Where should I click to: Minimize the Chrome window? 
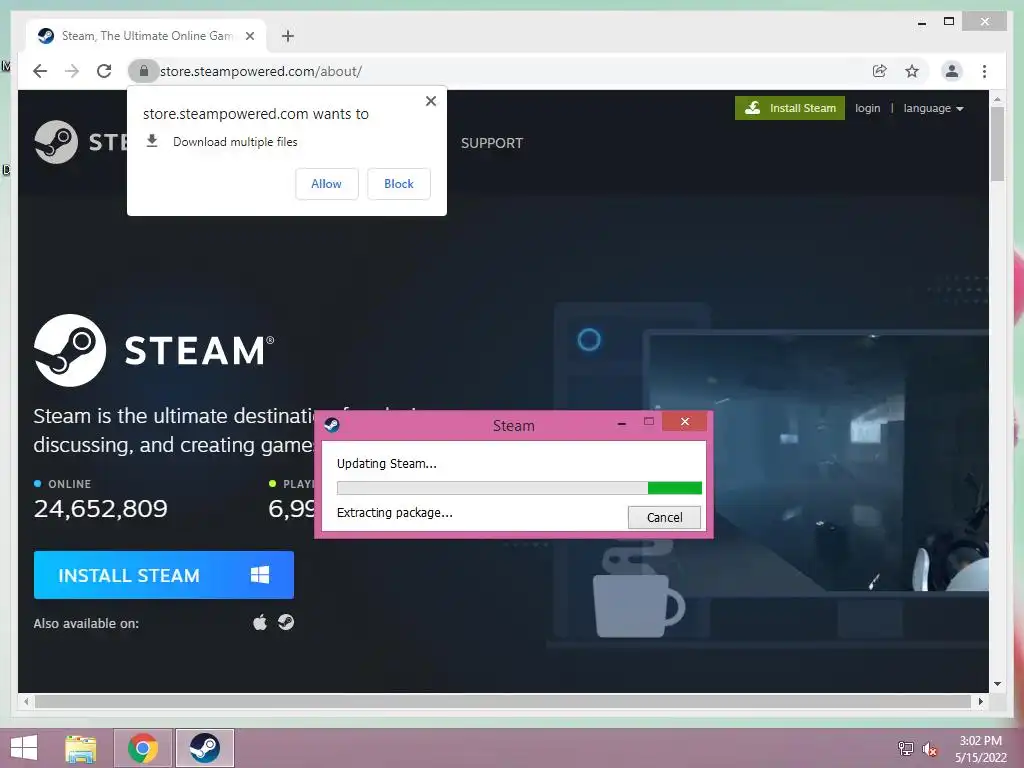click(922, 22)
